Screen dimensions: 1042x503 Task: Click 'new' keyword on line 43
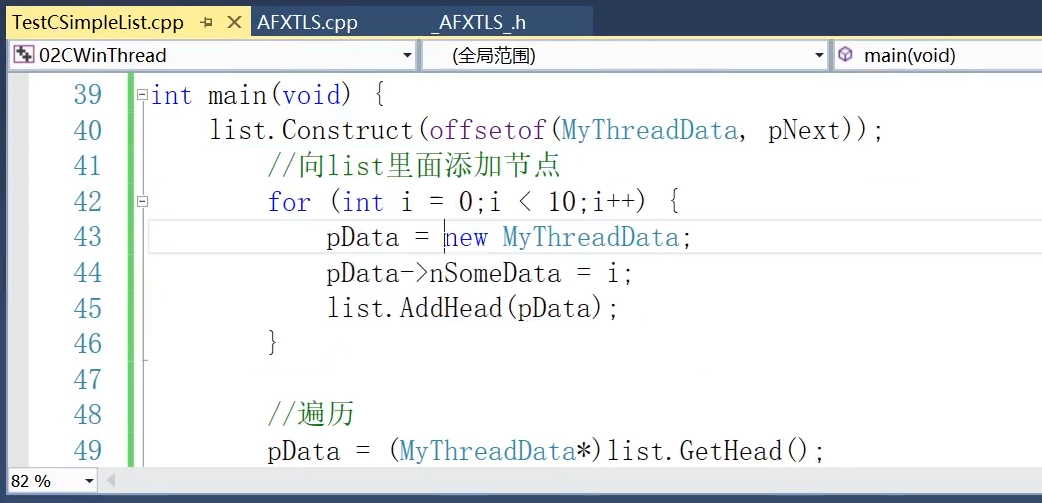click(466, 238)
